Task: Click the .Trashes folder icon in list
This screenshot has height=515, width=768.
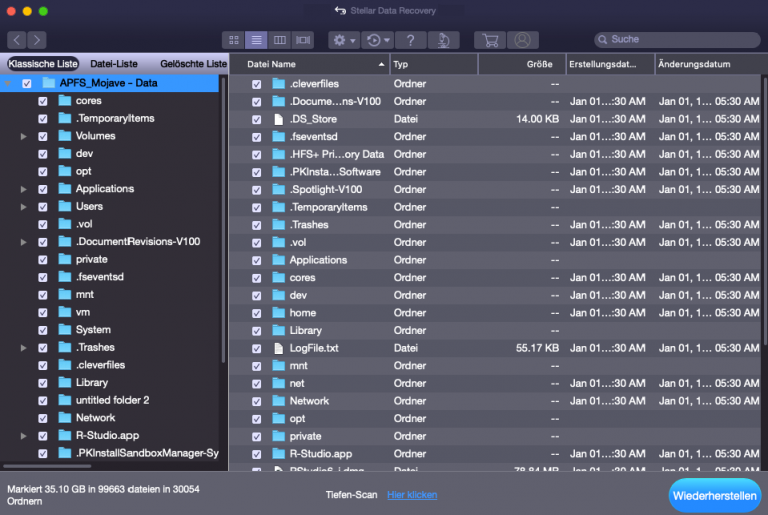Action: pyautogui.click(x=279, y=225)
